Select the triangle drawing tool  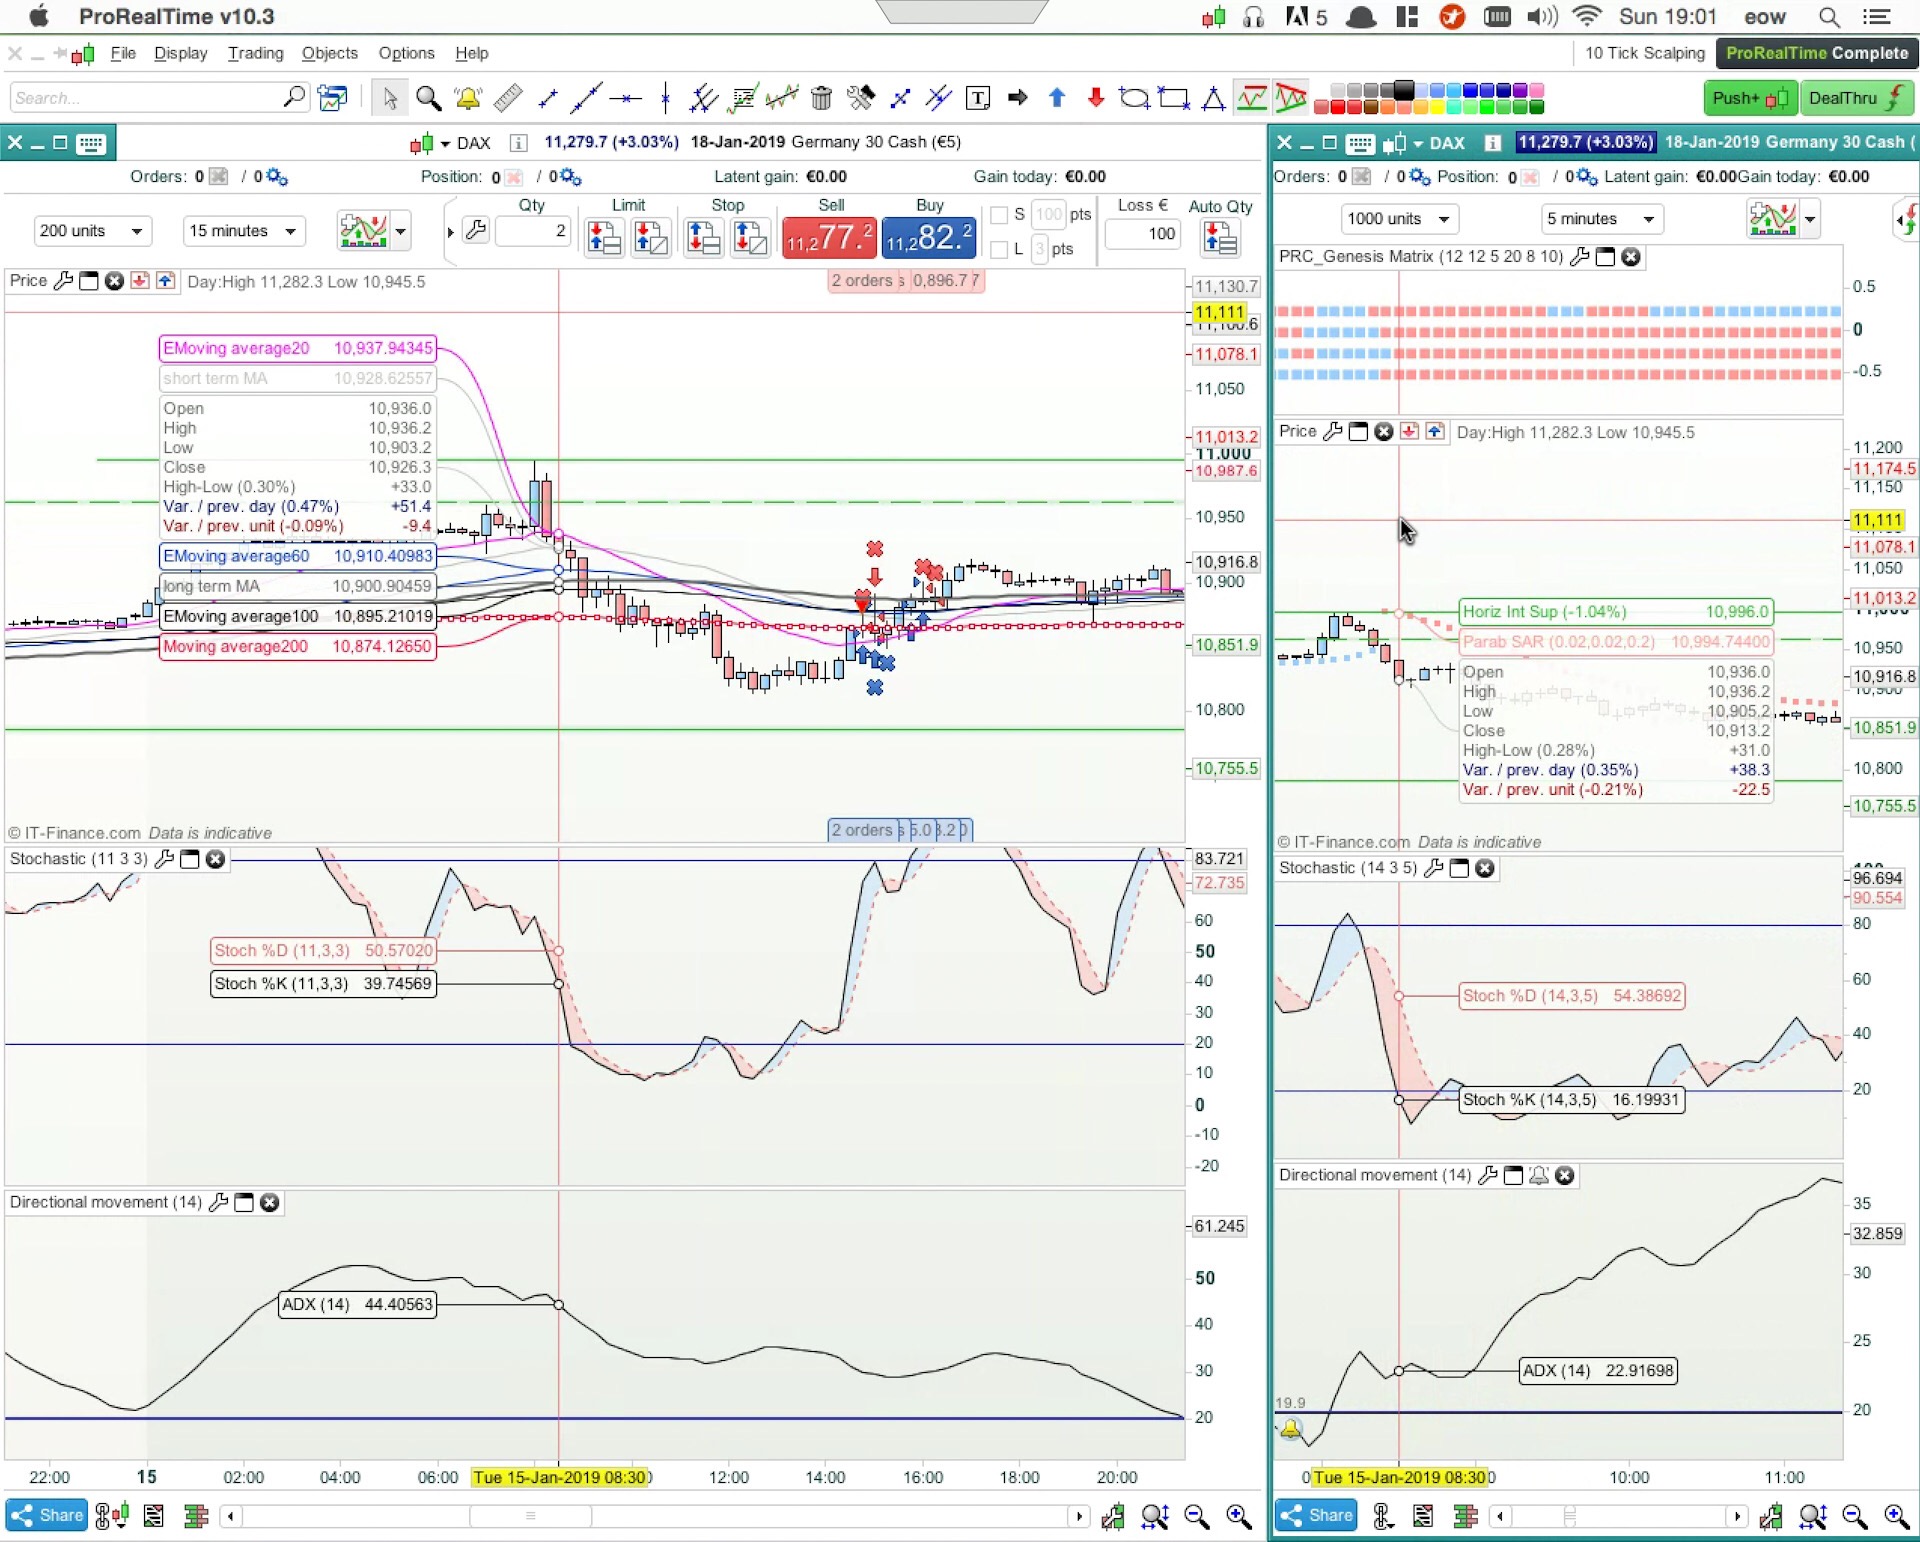coord(1213,98)
